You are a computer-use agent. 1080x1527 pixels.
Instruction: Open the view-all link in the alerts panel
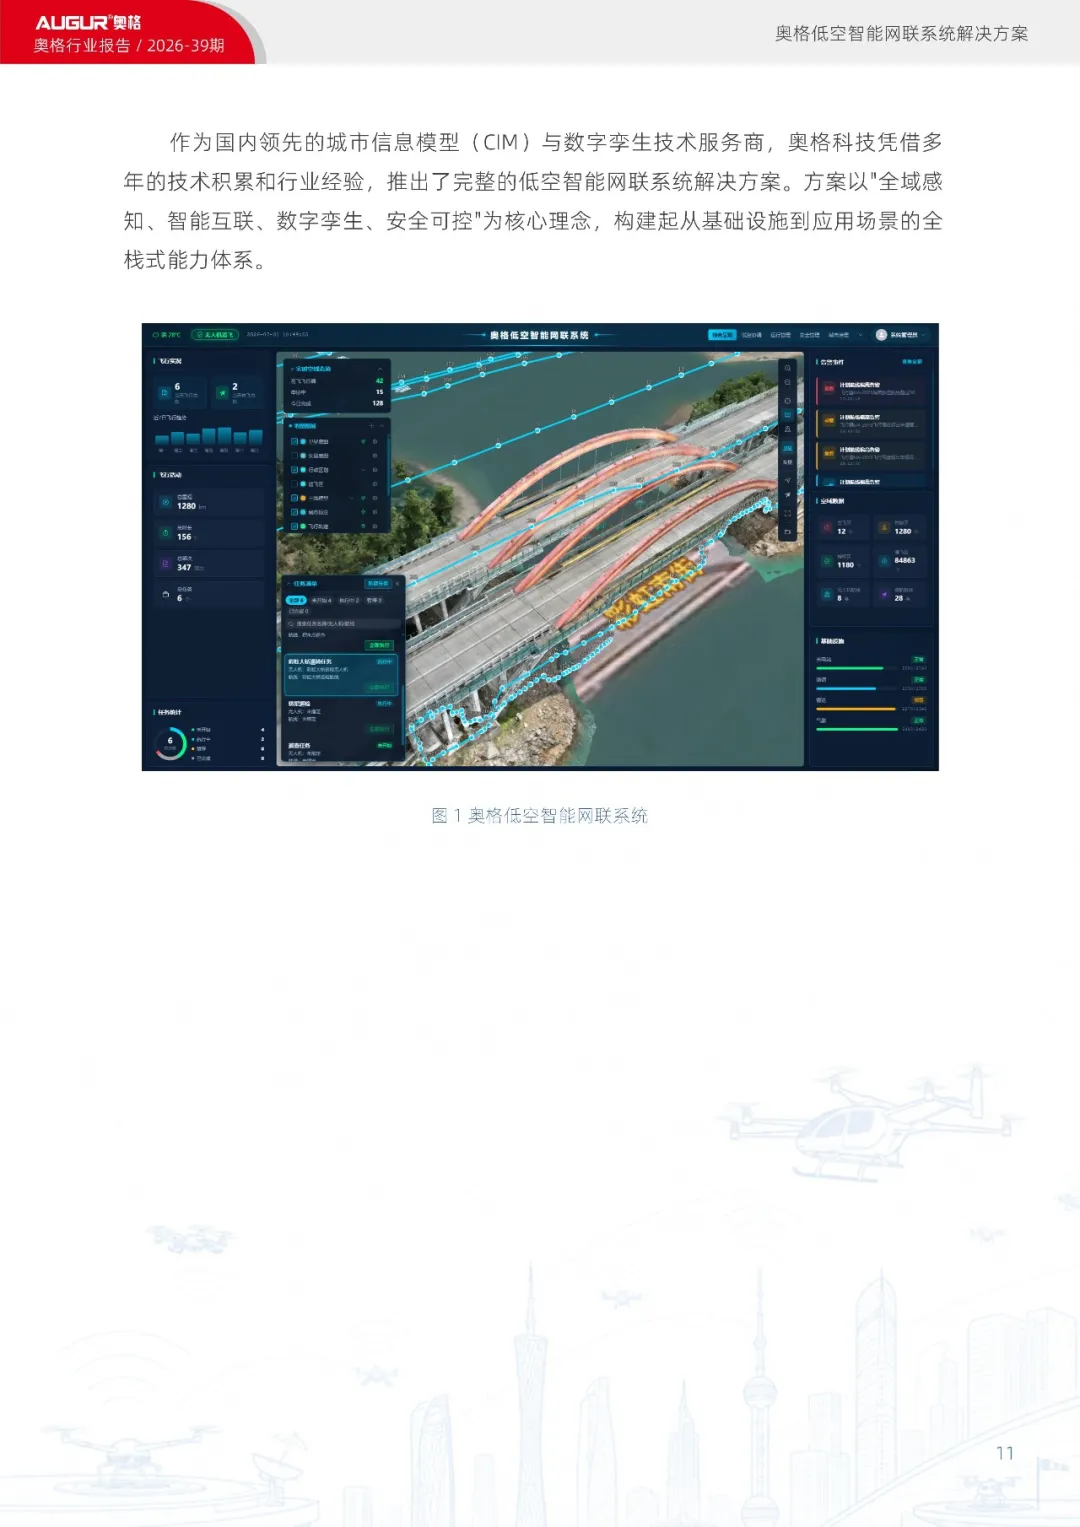912,362
